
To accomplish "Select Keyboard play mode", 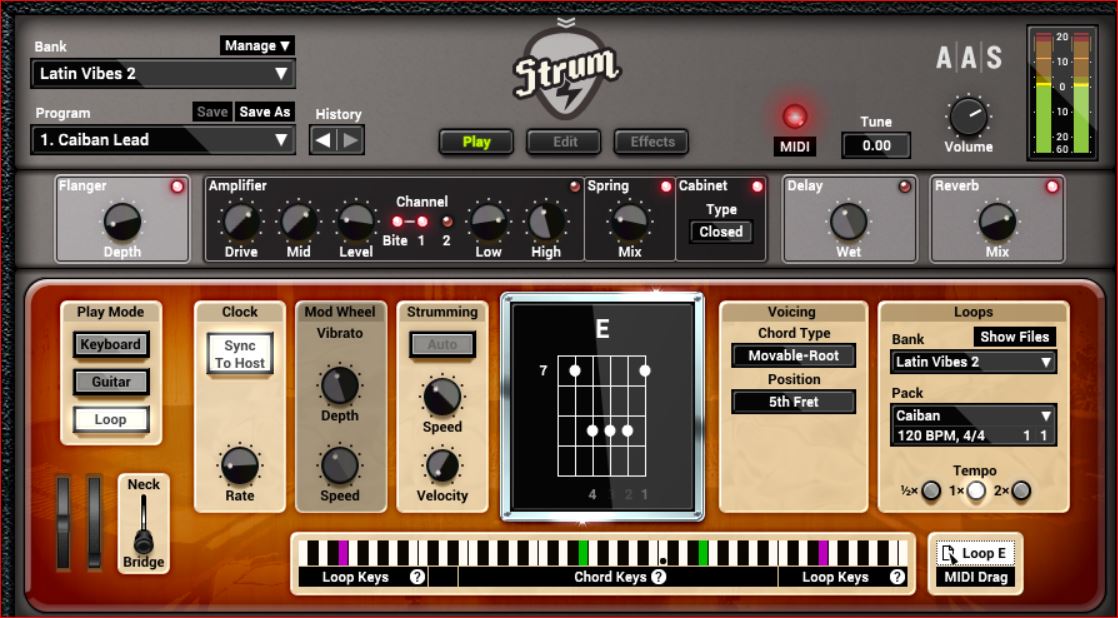I will click(x=111, y=345).
